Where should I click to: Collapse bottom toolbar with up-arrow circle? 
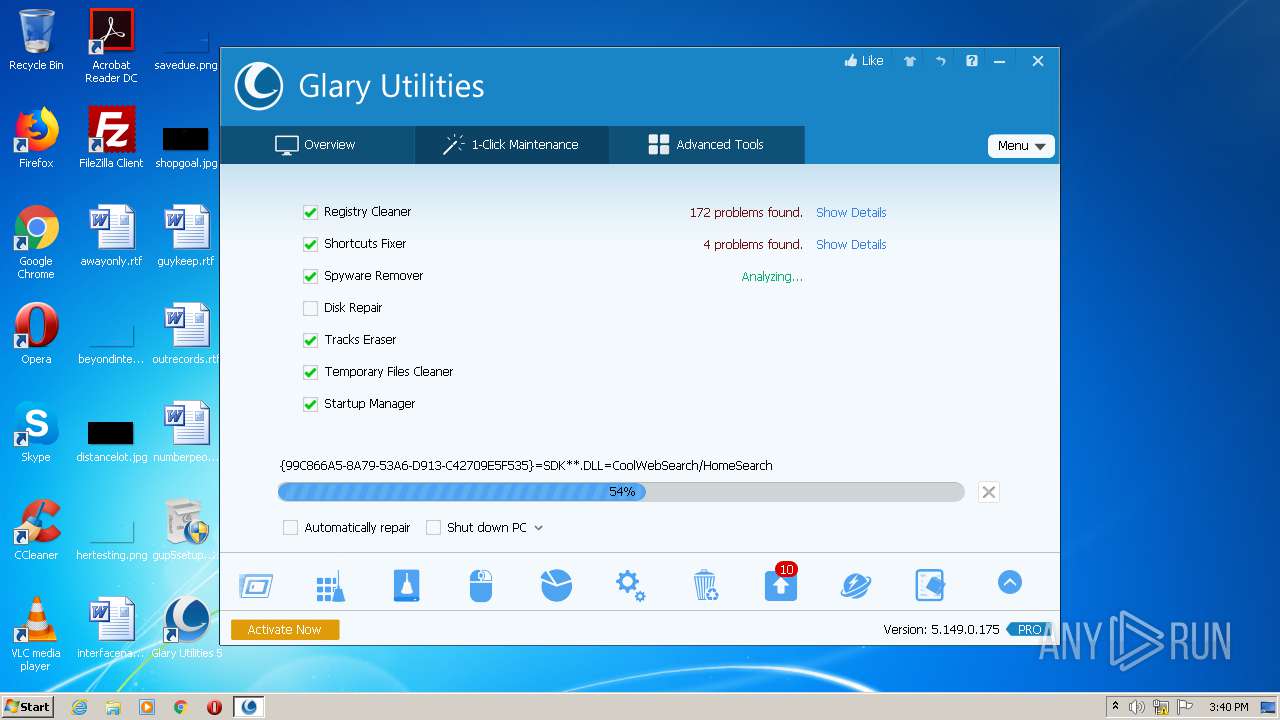coord(1010,582)
